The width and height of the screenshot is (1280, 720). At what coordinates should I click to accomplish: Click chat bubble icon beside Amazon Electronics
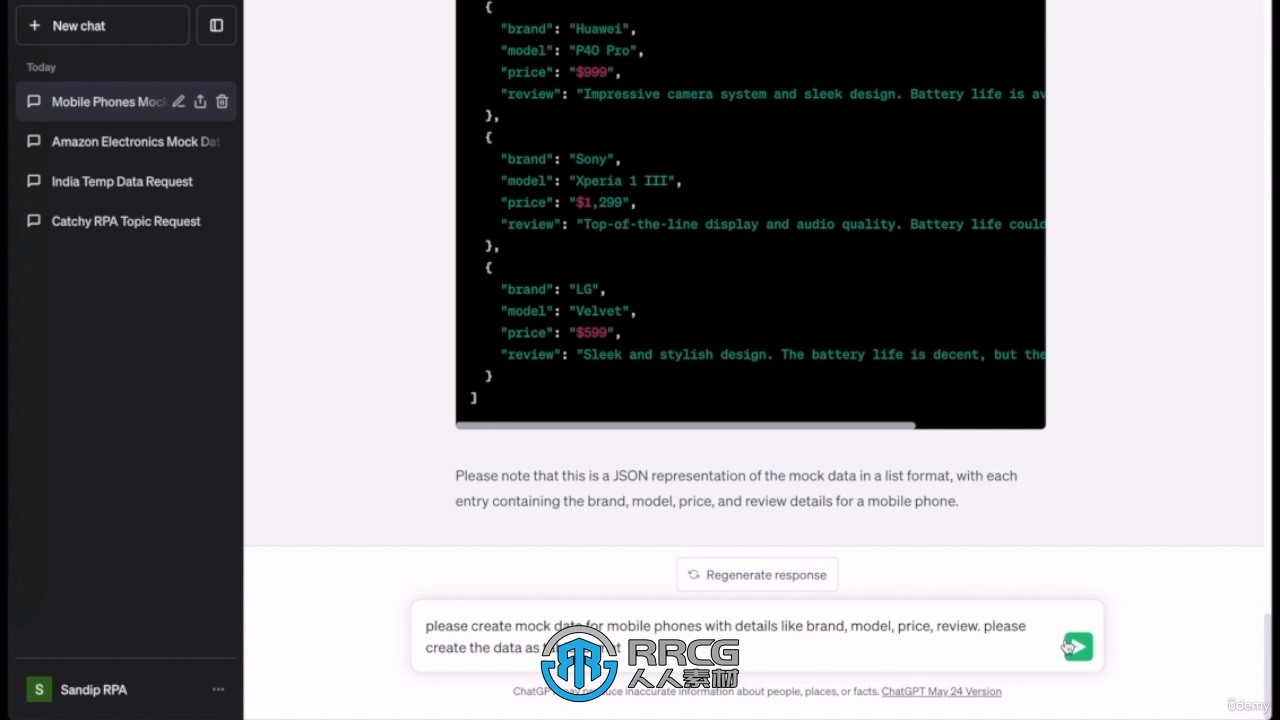point(34,142)
